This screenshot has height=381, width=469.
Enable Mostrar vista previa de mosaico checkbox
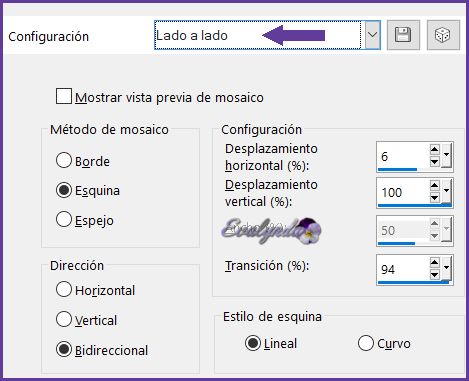click(64, 96)
